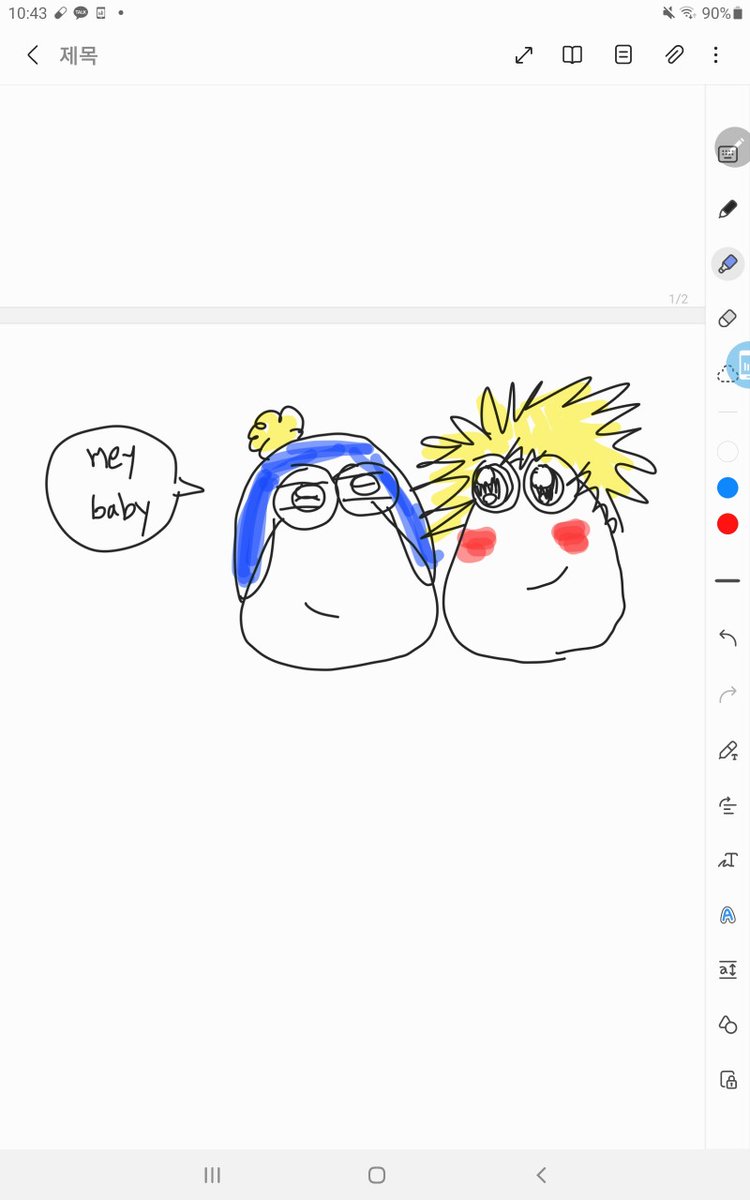The width and height of the screenshot is (750, 1200).
Task: Tap the Wi-Fi status icon
Action: pos(688,13)
